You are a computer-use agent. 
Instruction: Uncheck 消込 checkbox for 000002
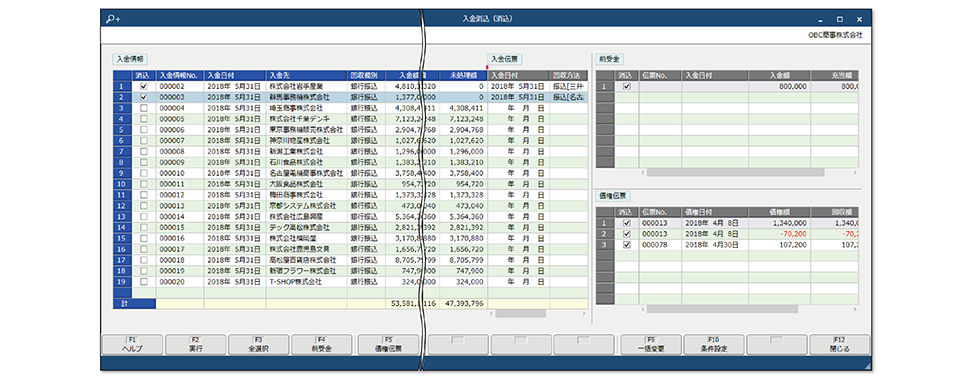tap(144, 86)
